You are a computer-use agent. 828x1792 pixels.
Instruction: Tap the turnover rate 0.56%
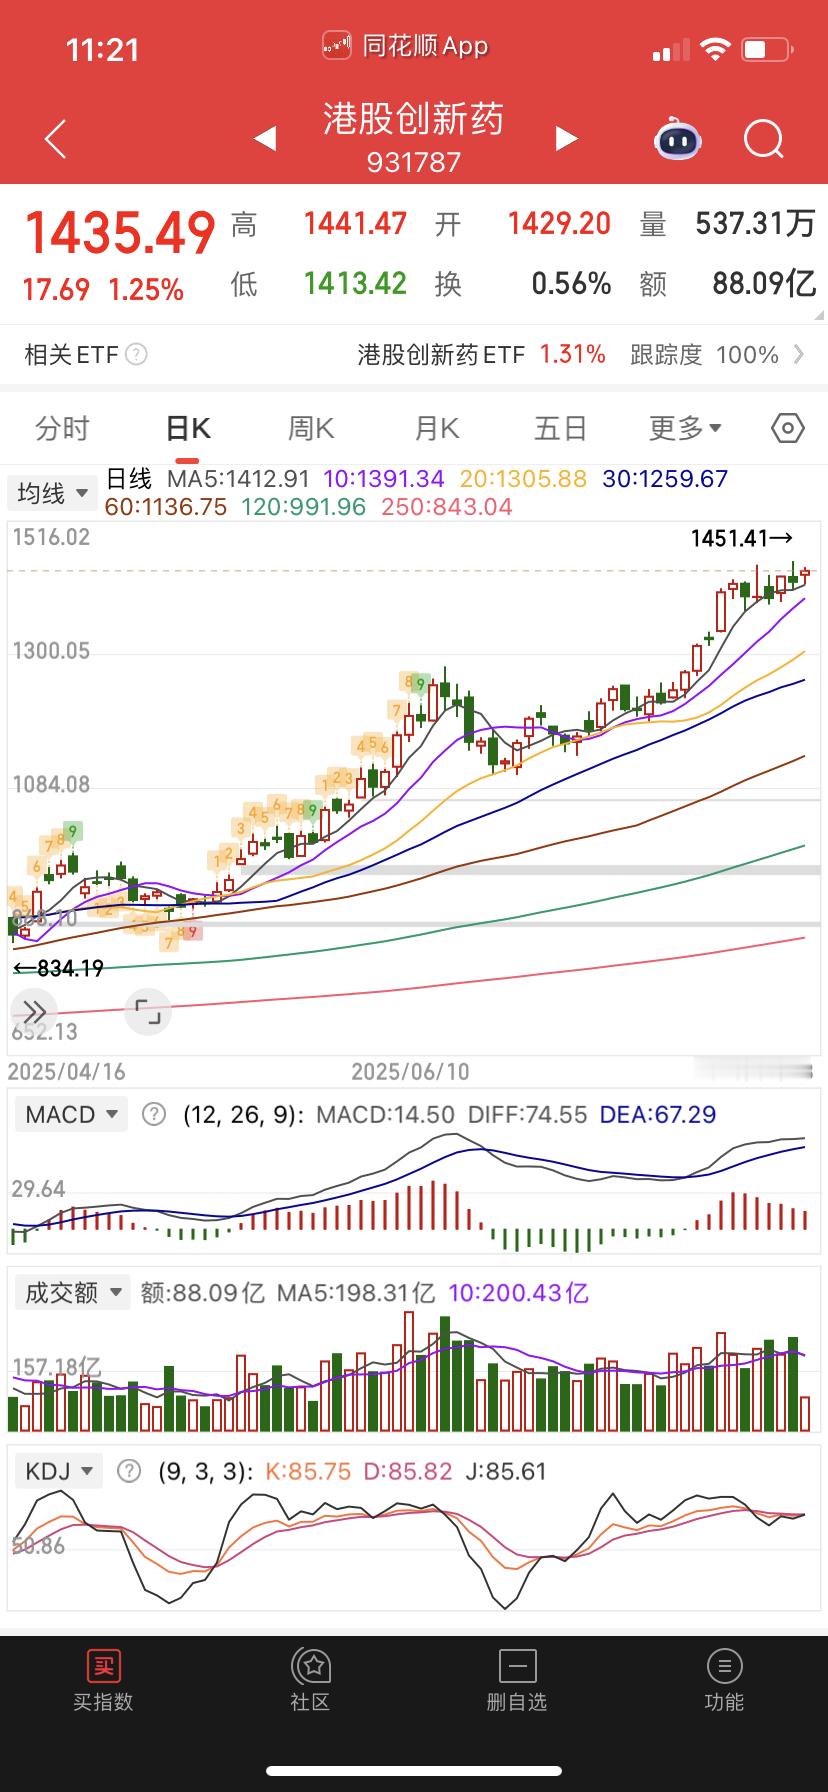571,284
